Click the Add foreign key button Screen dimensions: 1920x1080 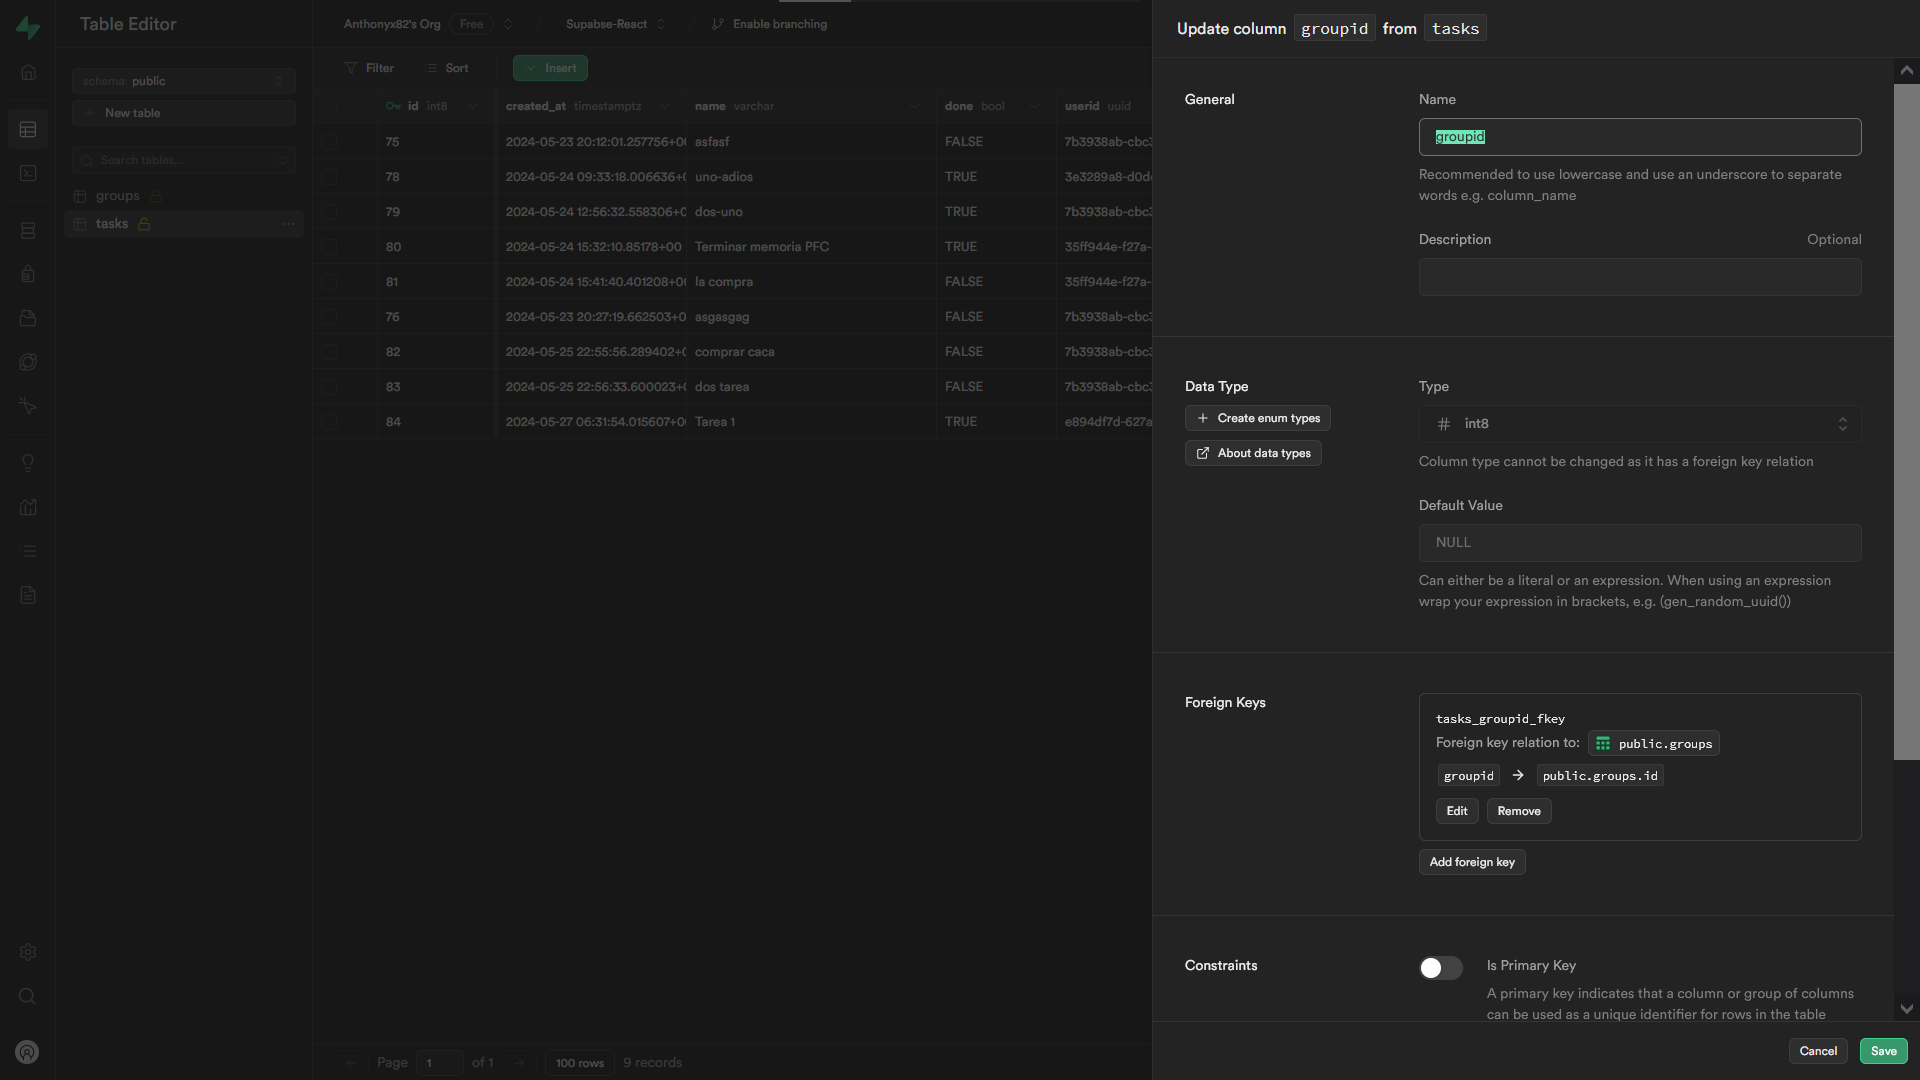1471,862
